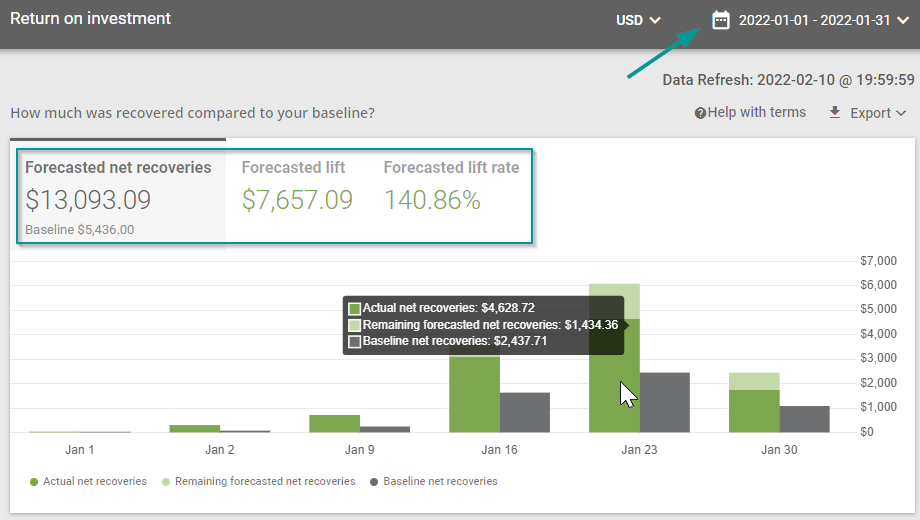Expand the Export menu chevron

click(901, 114)
